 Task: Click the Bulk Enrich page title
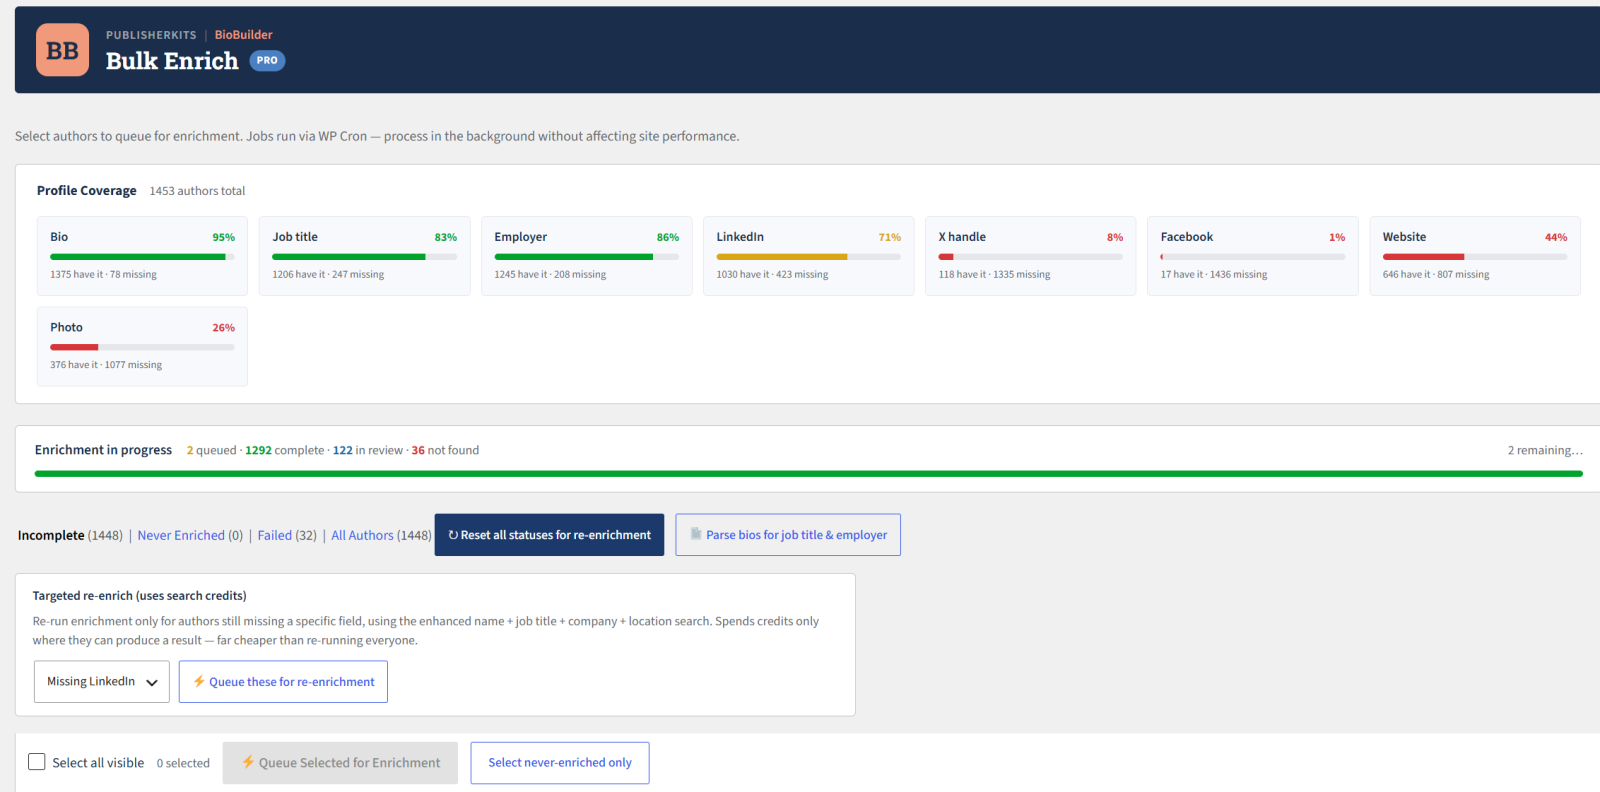172,61
